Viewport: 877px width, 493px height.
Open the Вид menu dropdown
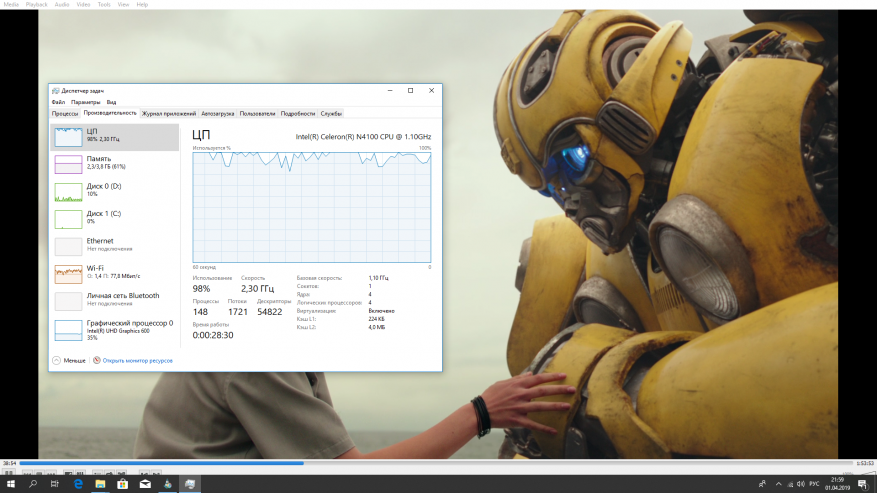111,102
